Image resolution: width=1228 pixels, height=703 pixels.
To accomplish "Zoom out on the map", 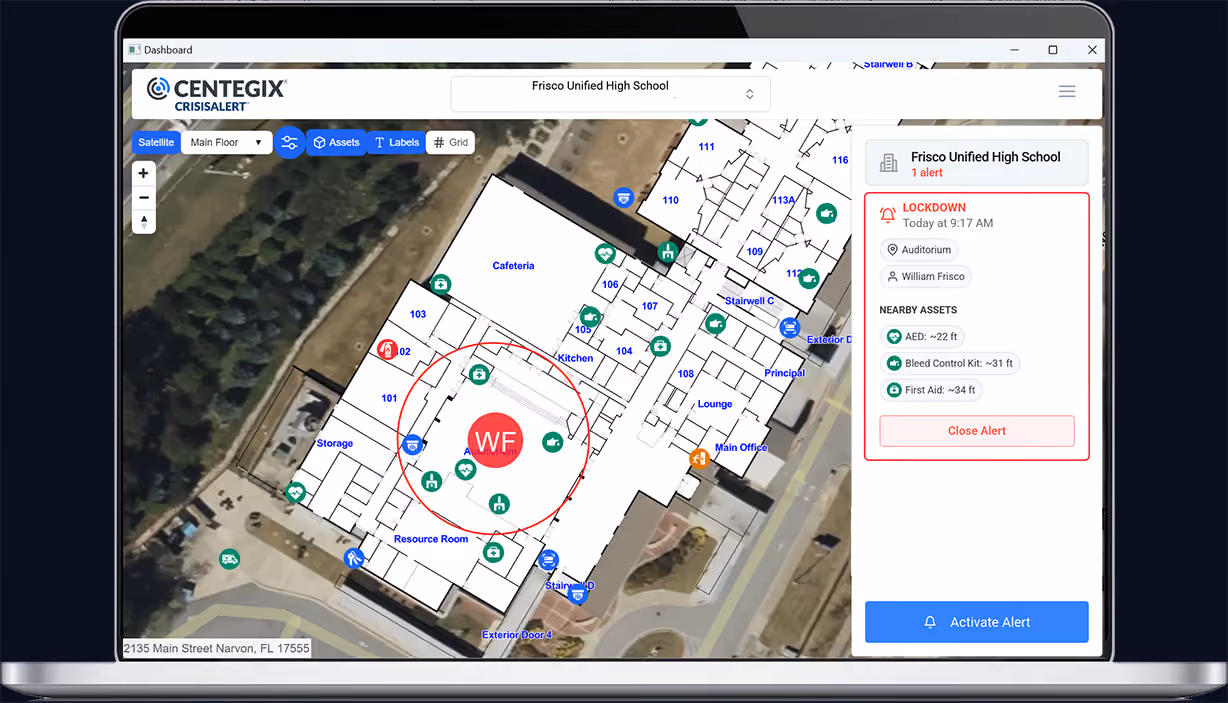I will coord(144,197).
